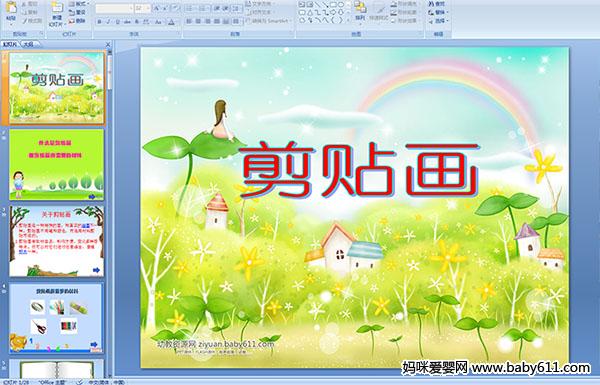Click the Find binoculars command
The height and width of the screenshot is (385, 600).
tap(437, 4)
